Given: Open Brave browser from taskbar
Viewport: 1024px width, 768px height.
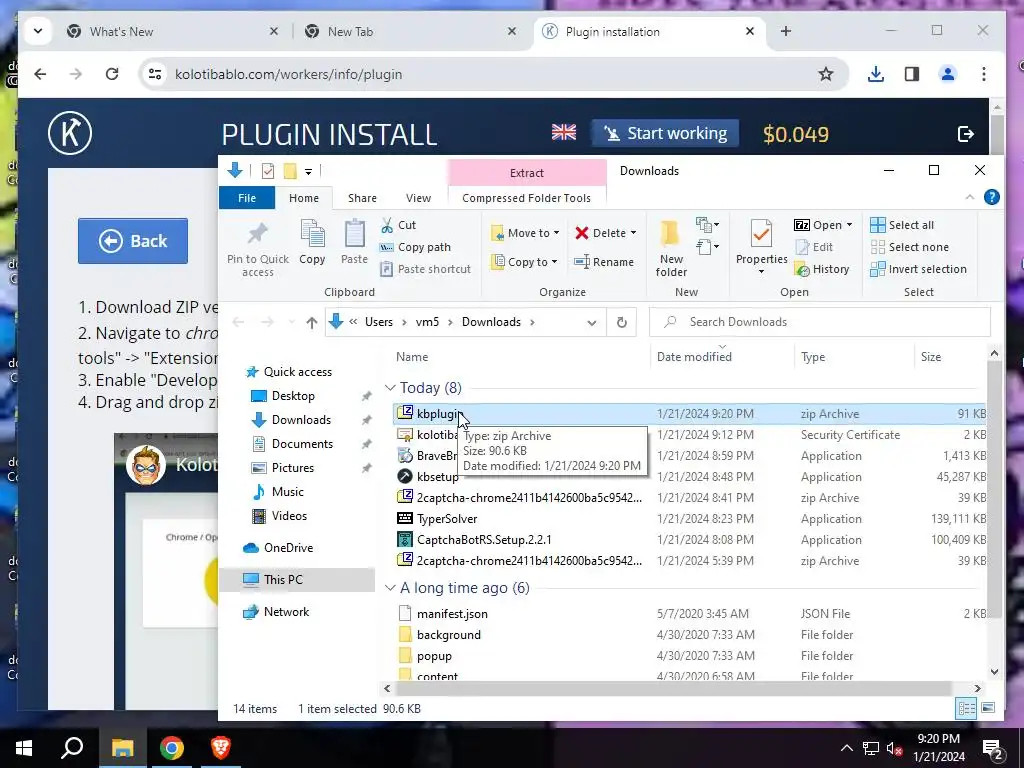Looking at the screenshot, I should pyautogui.click(x=221, y=748).
